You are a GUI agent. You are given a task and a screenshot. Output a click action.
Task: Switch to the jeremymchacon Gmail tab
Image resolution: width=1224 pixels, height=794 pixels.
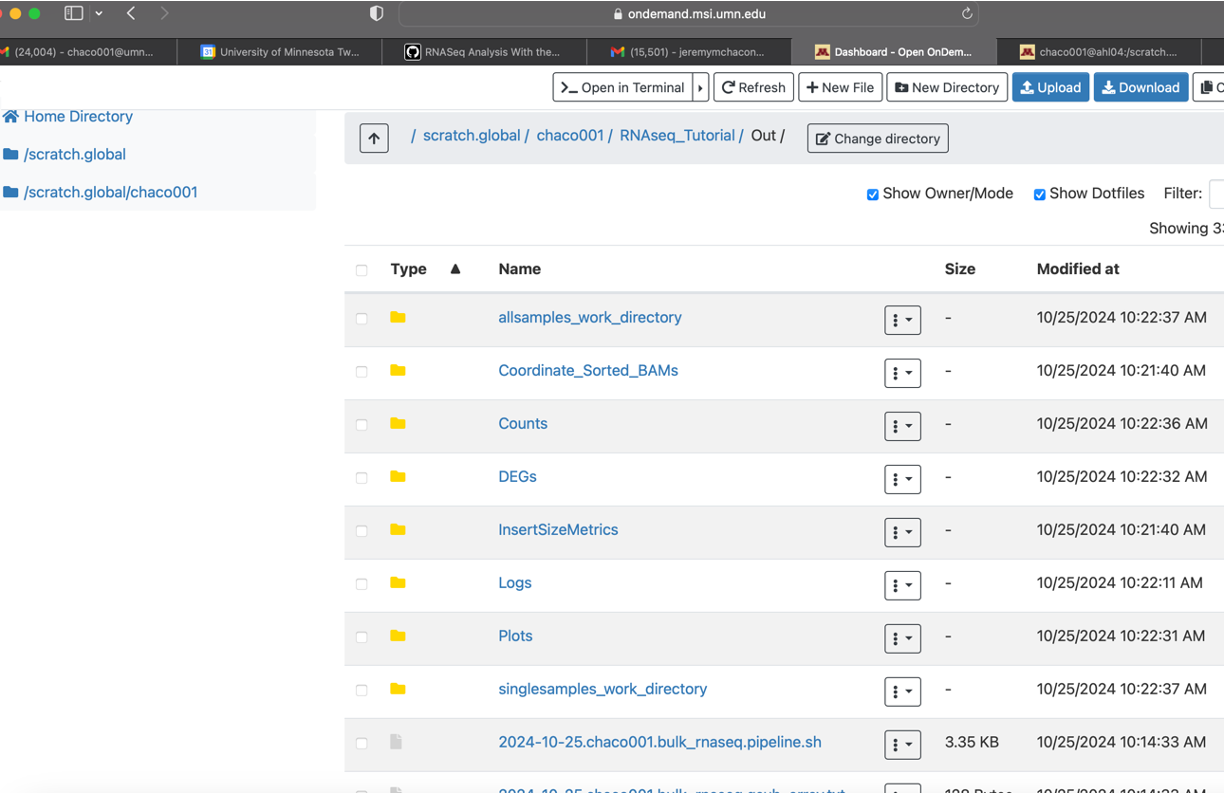(690, 52)
